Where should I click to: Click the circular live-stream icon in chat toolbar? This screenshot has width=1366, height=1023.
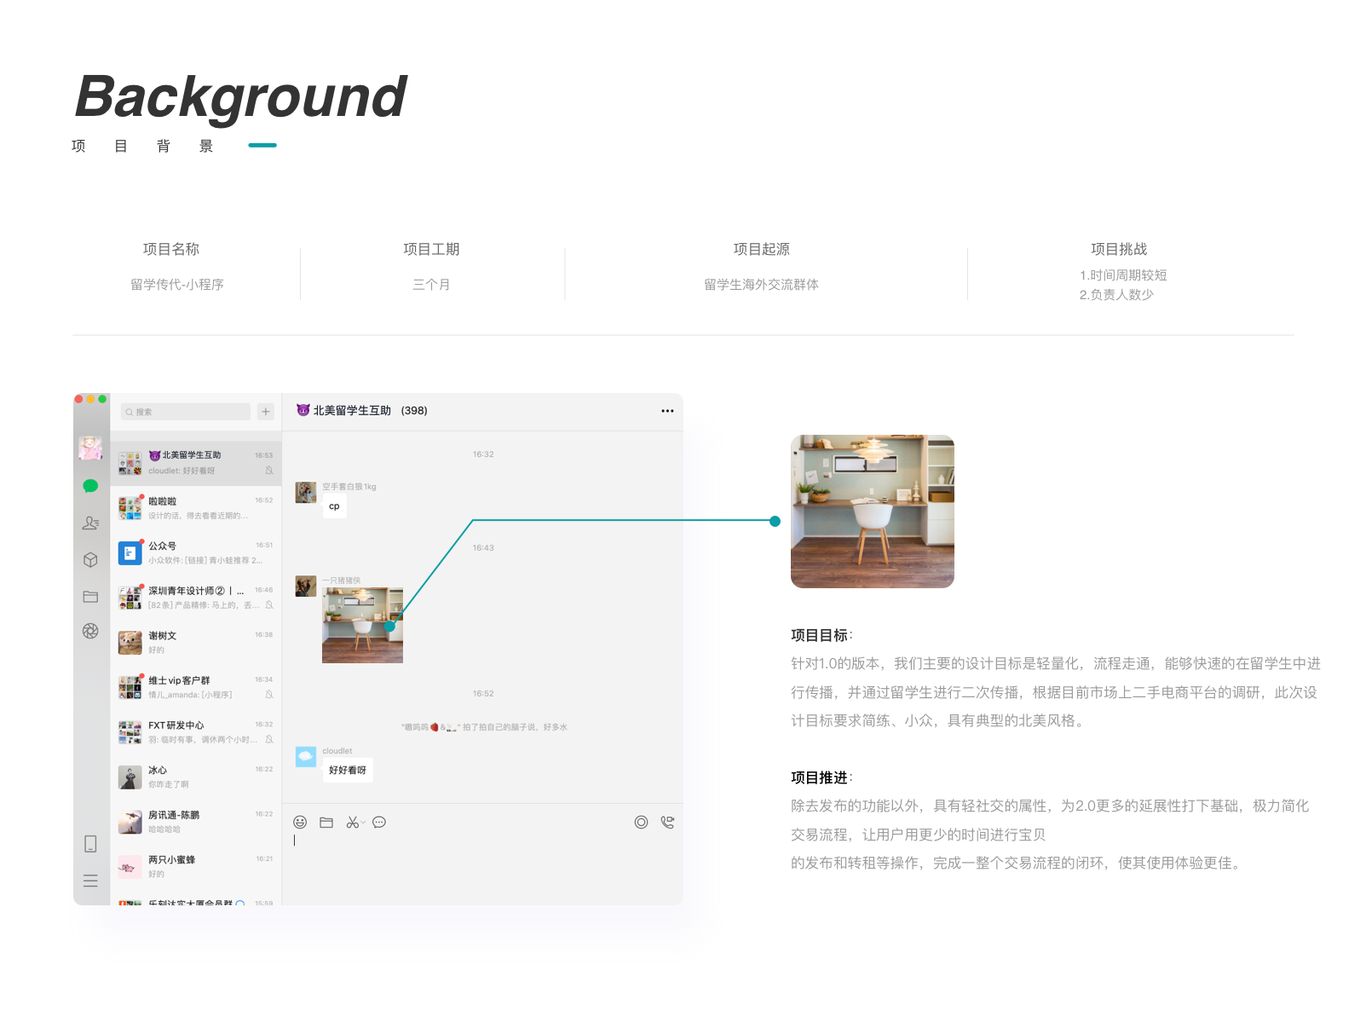point(641,822)
